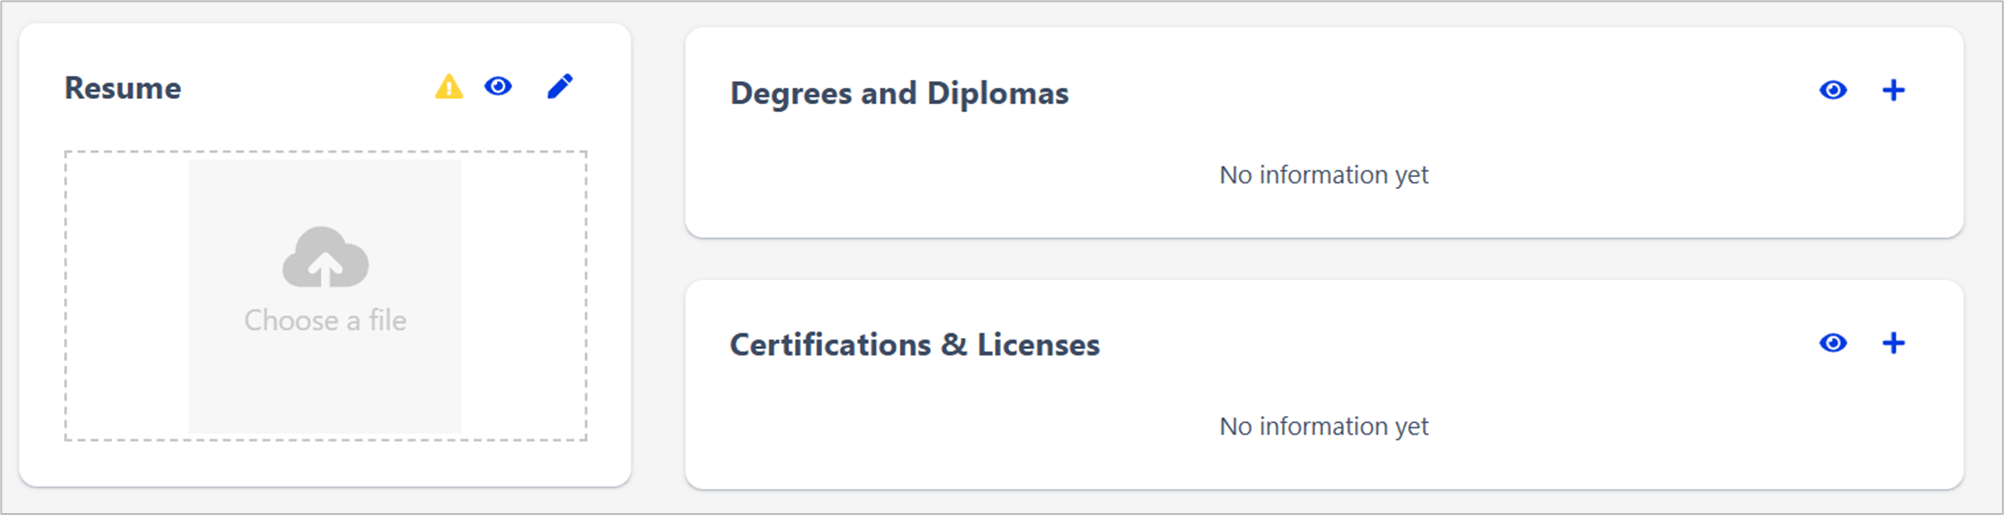Click blank space below Resume drop zone
The width and height of the screenshot is (2004, 515).
click(x=325, y=463)
